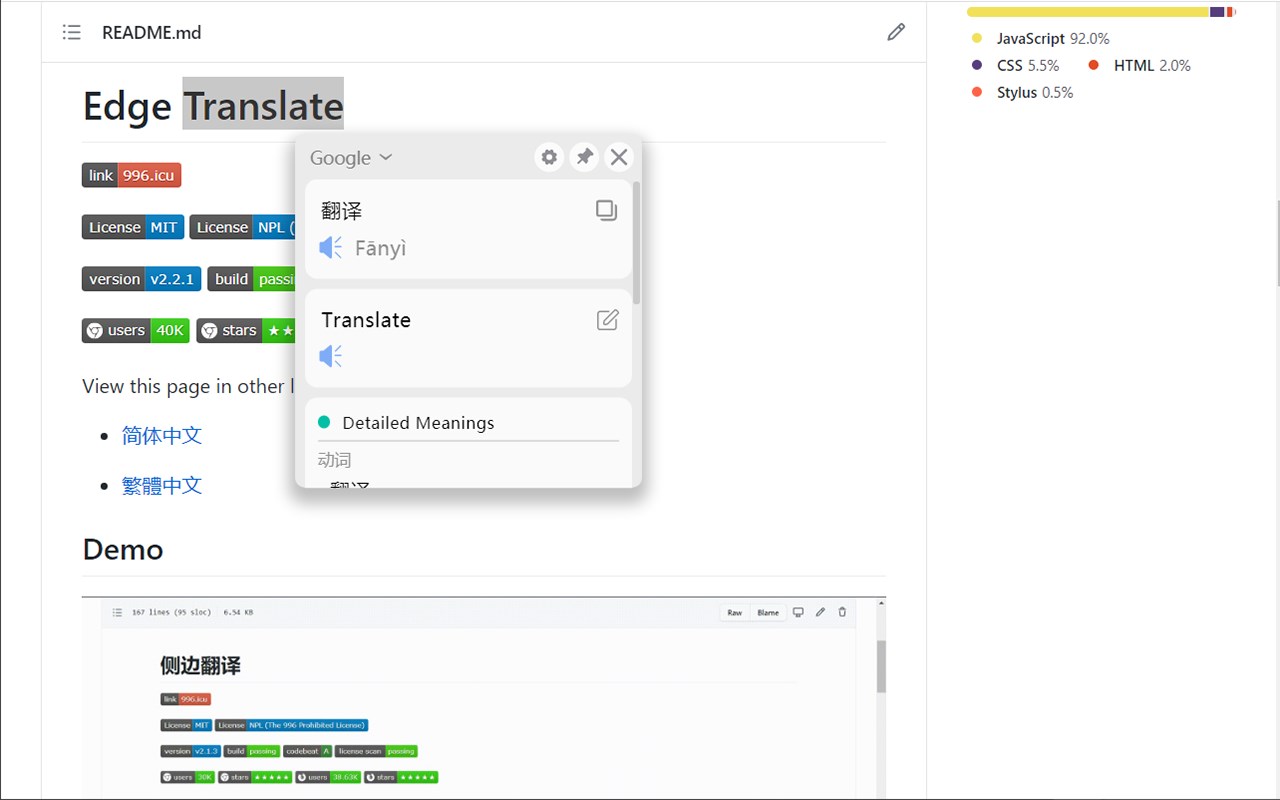Edit the original text Translate
The image size is (1280, 800).
point(607,320)
